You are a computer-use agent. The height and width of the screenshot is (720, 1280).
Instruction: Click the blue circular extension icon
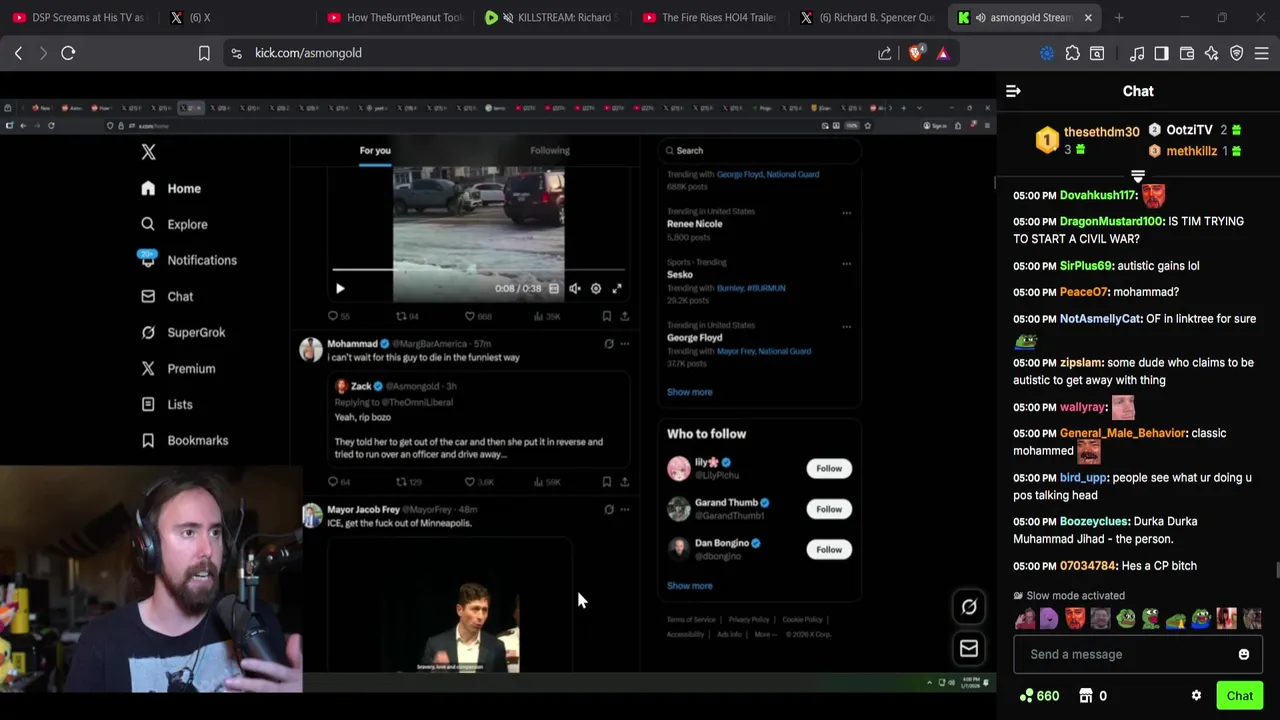pos(1047,53)
